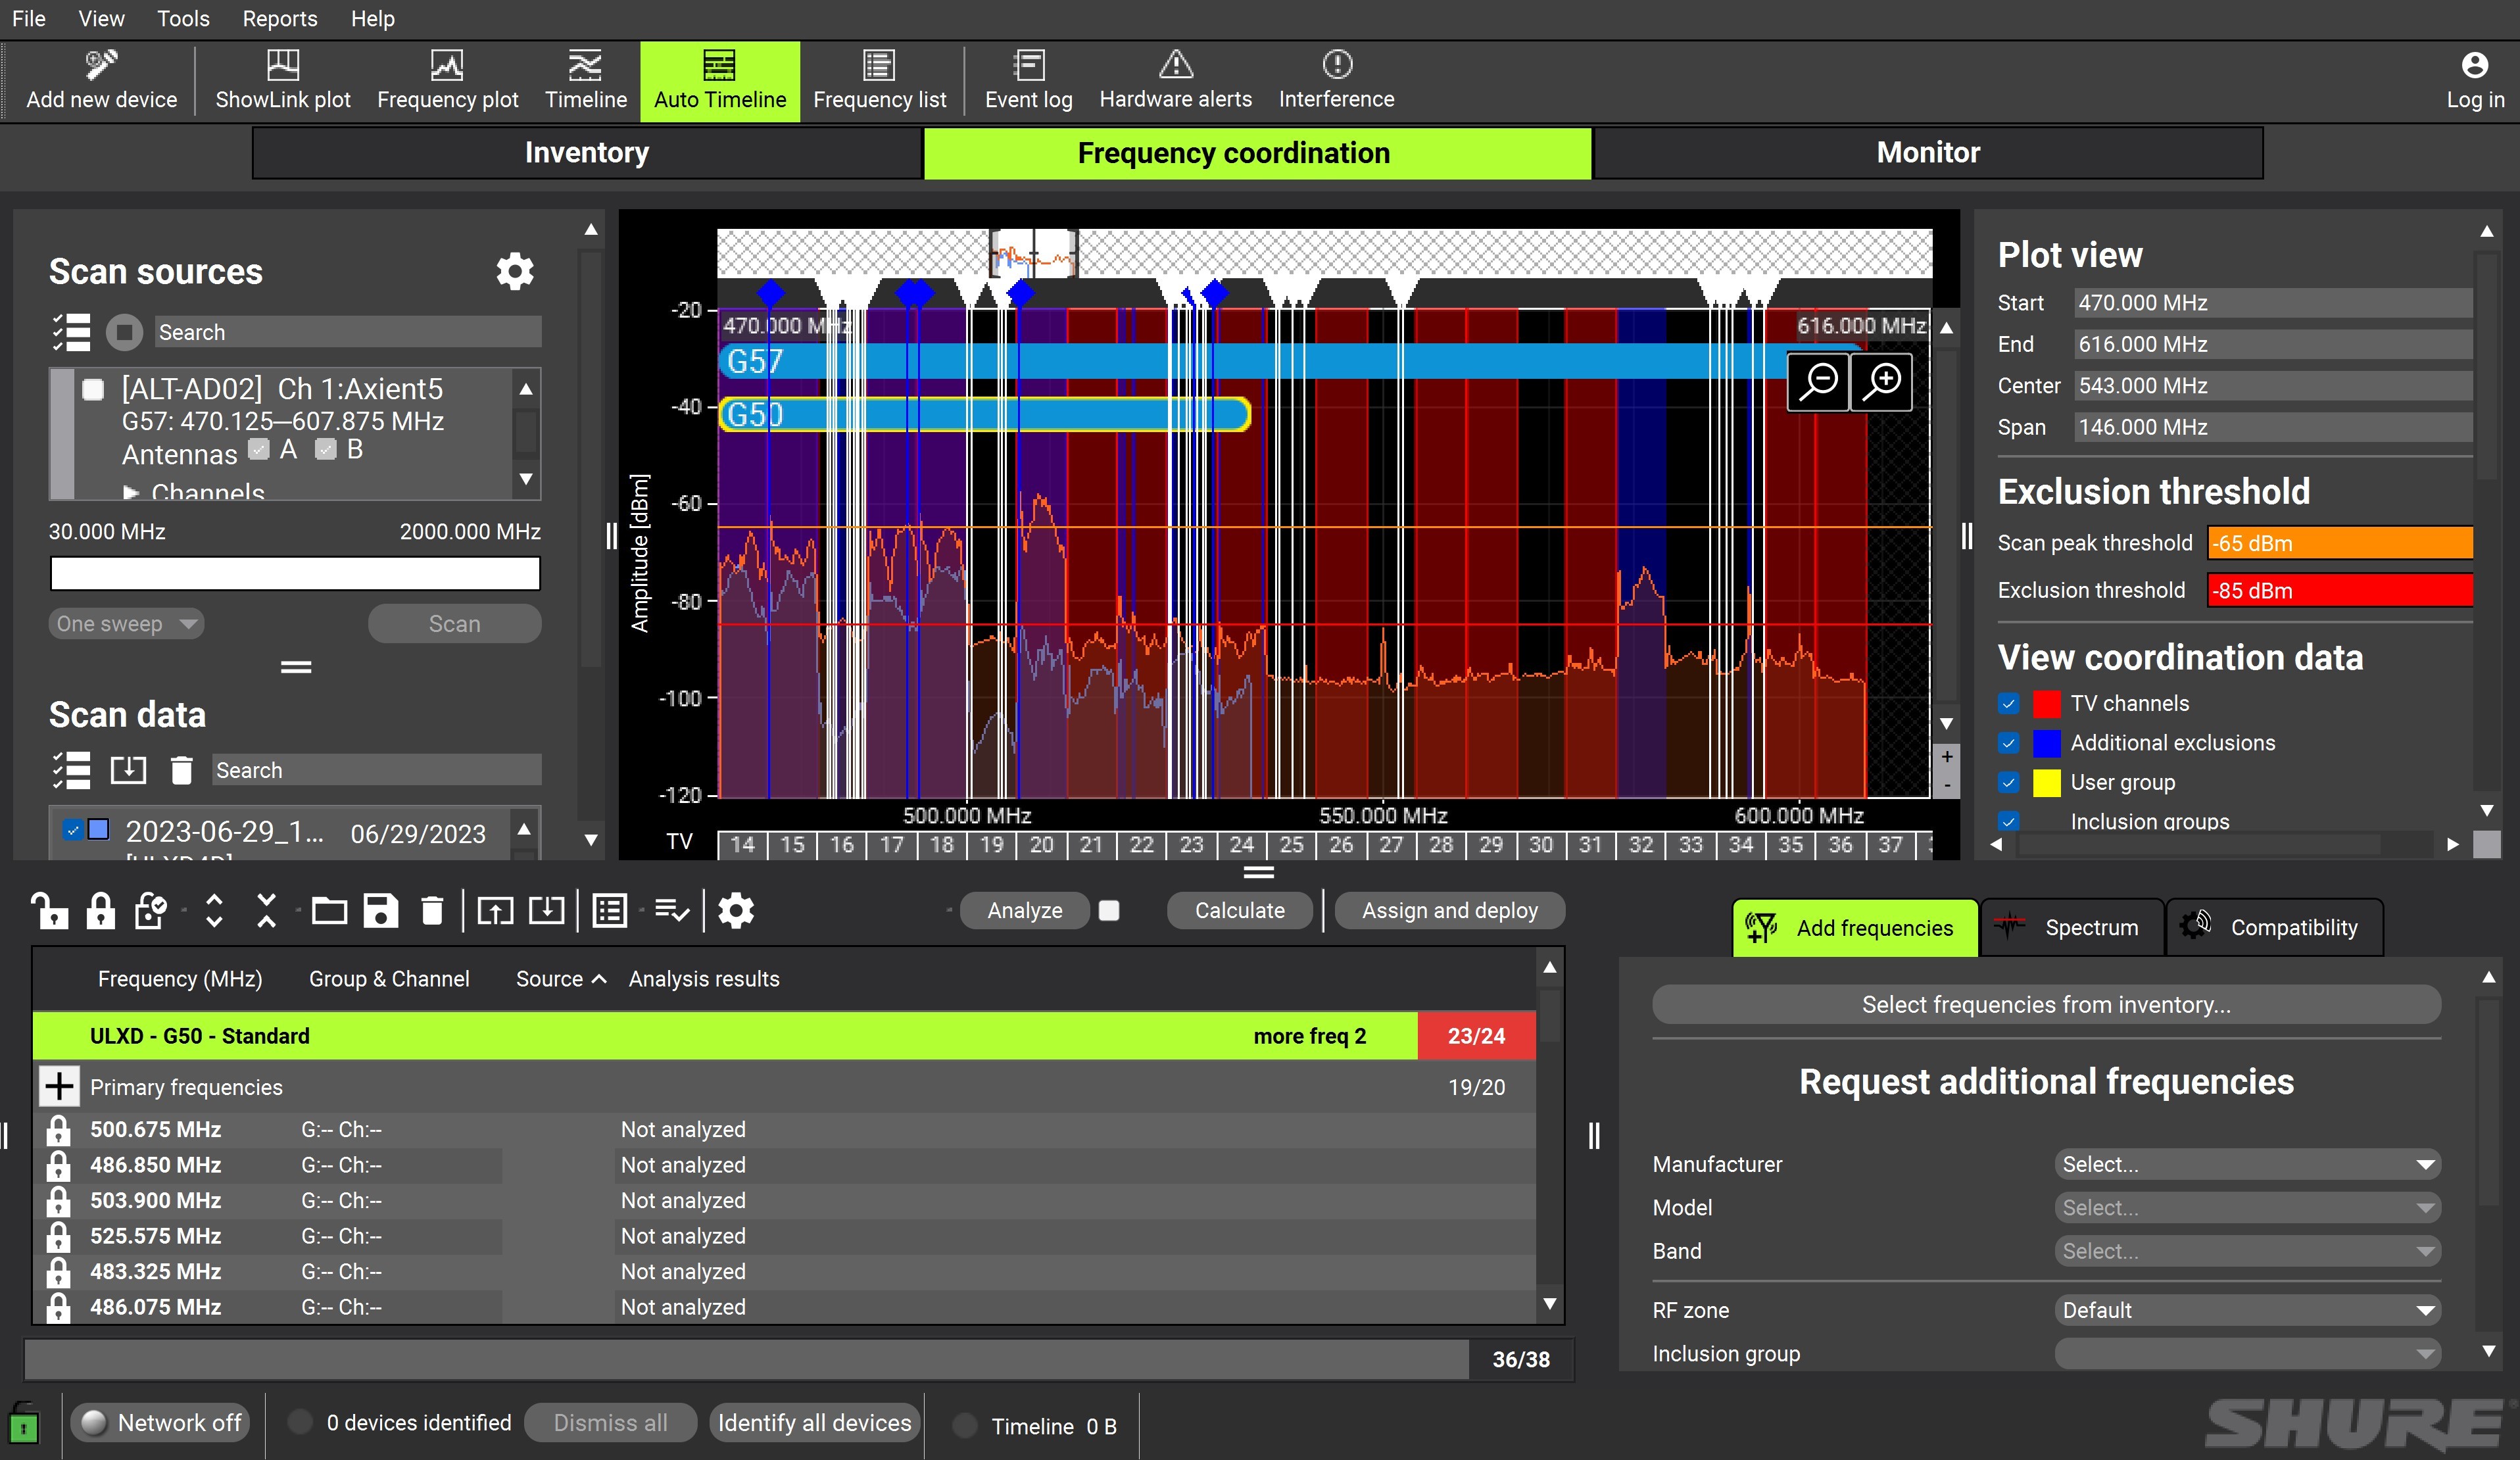The height and width of the screenshot is (1460, 2520).
Task: Select the Add new device tool
Action: [x=100, y=80]
